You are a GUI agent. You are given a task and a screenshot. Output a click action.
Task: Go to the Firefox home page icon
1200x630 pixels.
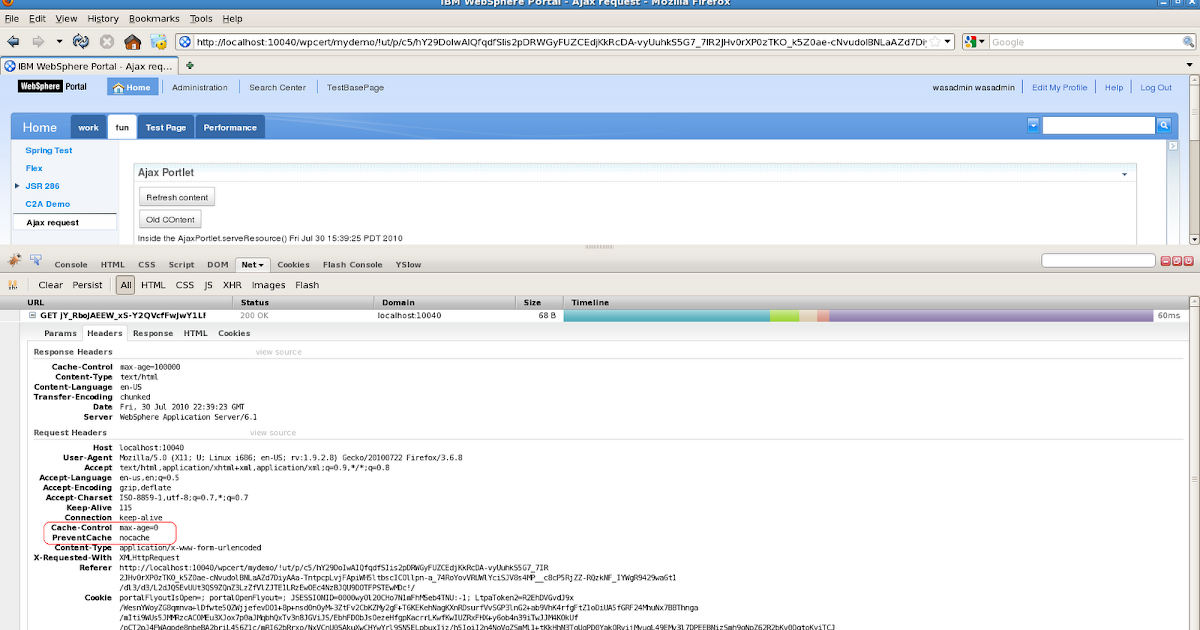(132, 41)
